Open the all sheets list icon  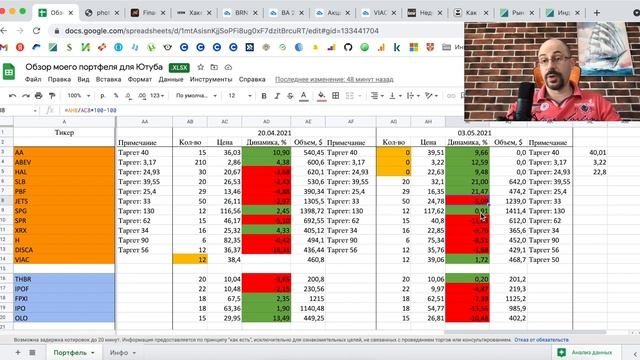tap(32, 352)
